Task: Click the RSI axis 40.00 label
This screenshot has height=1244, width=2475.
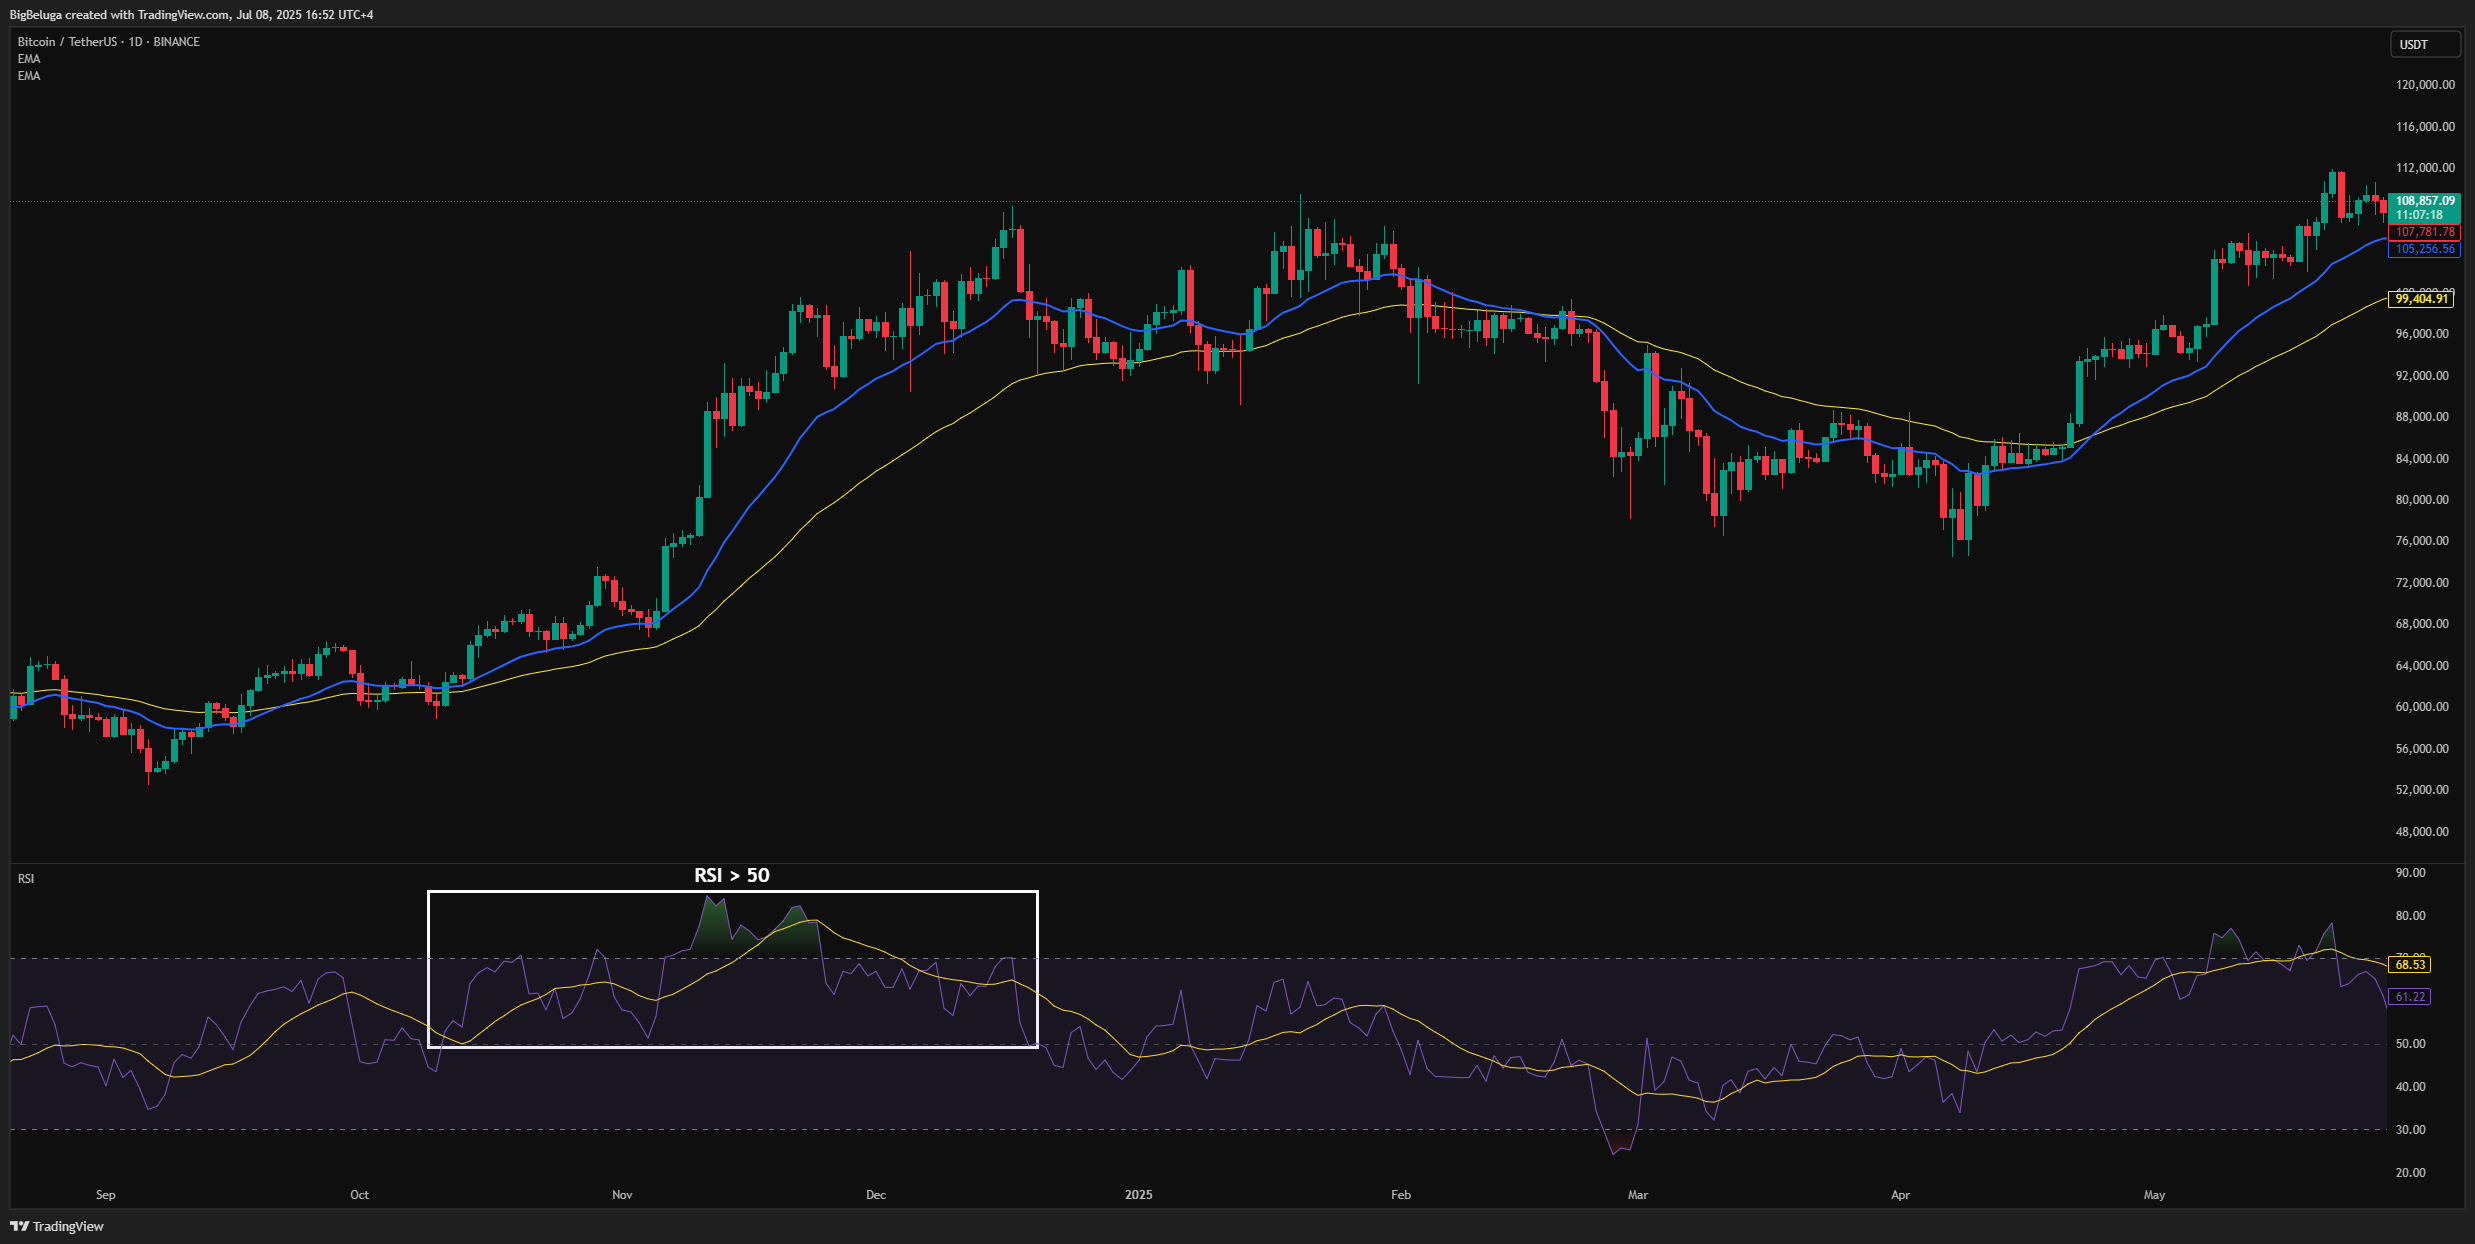Action: [2410, 1087]
